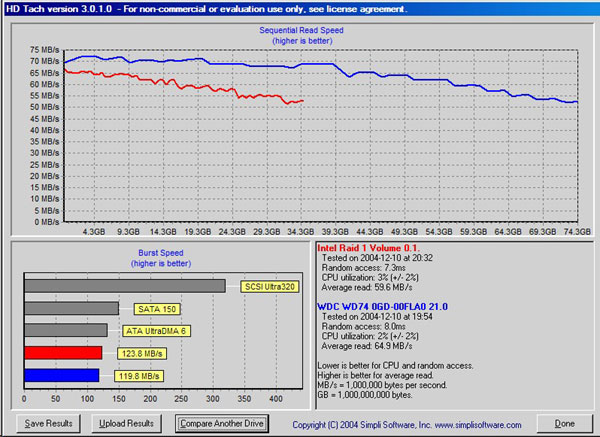
Task: Click 'Average read: 64.9 MB/s'
Action: (367, 346)
